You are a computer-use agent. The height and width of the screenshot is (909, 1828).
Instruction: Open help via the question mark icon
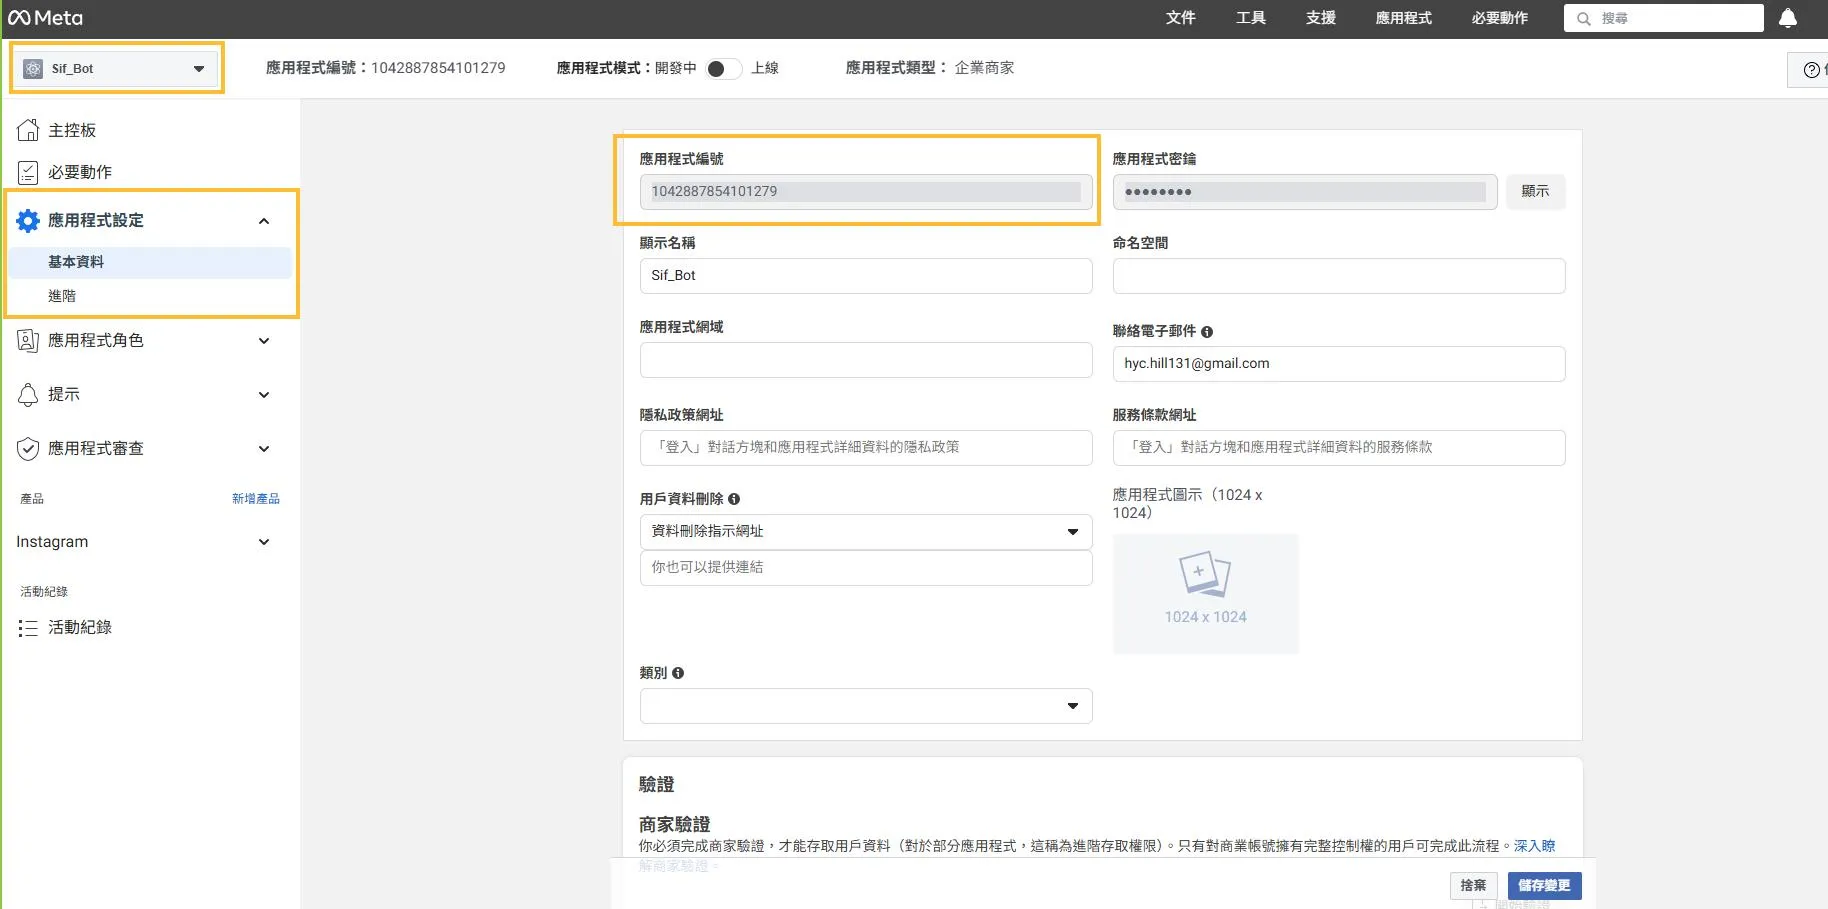(1810, 68)
